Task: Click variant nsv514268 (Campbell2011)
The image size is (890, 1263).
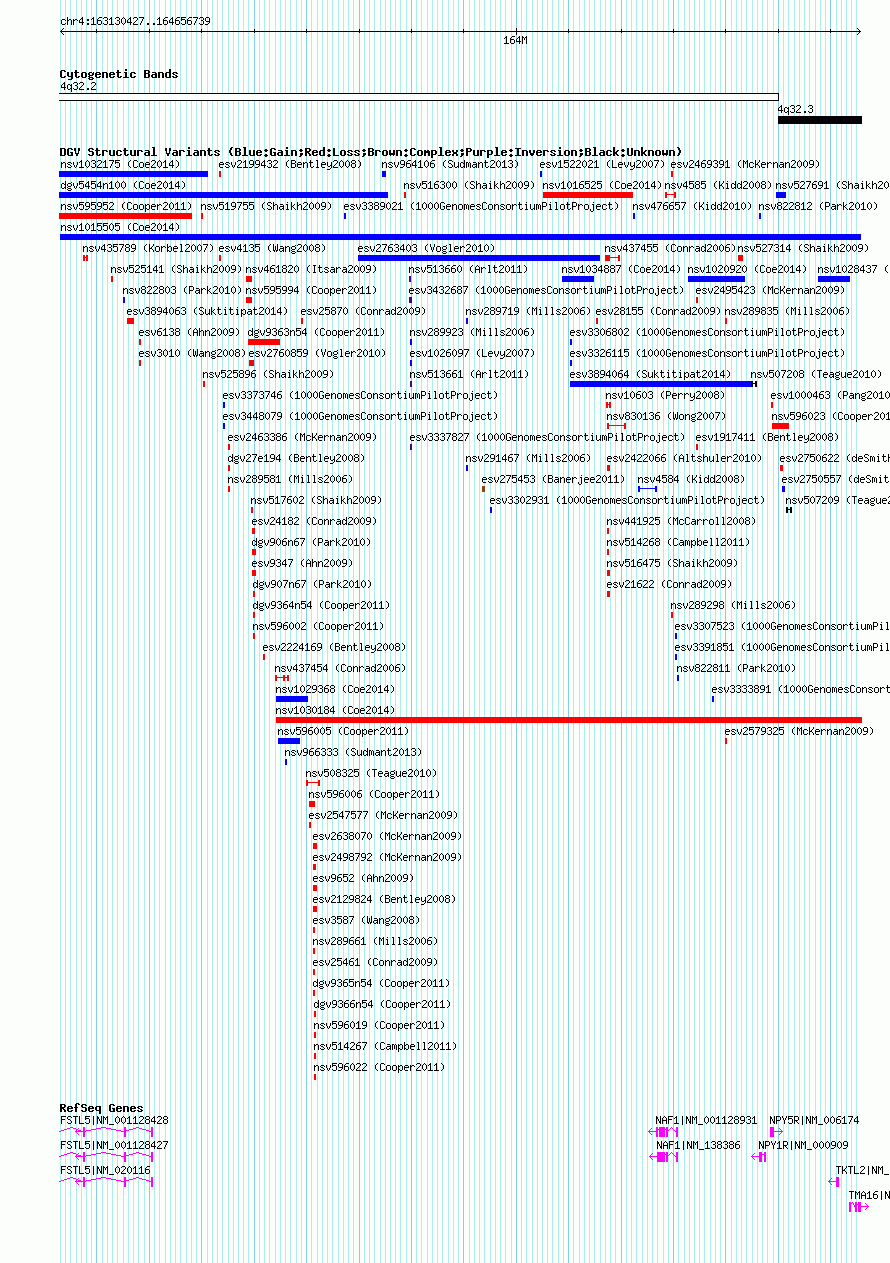Action: click(678, 542)
